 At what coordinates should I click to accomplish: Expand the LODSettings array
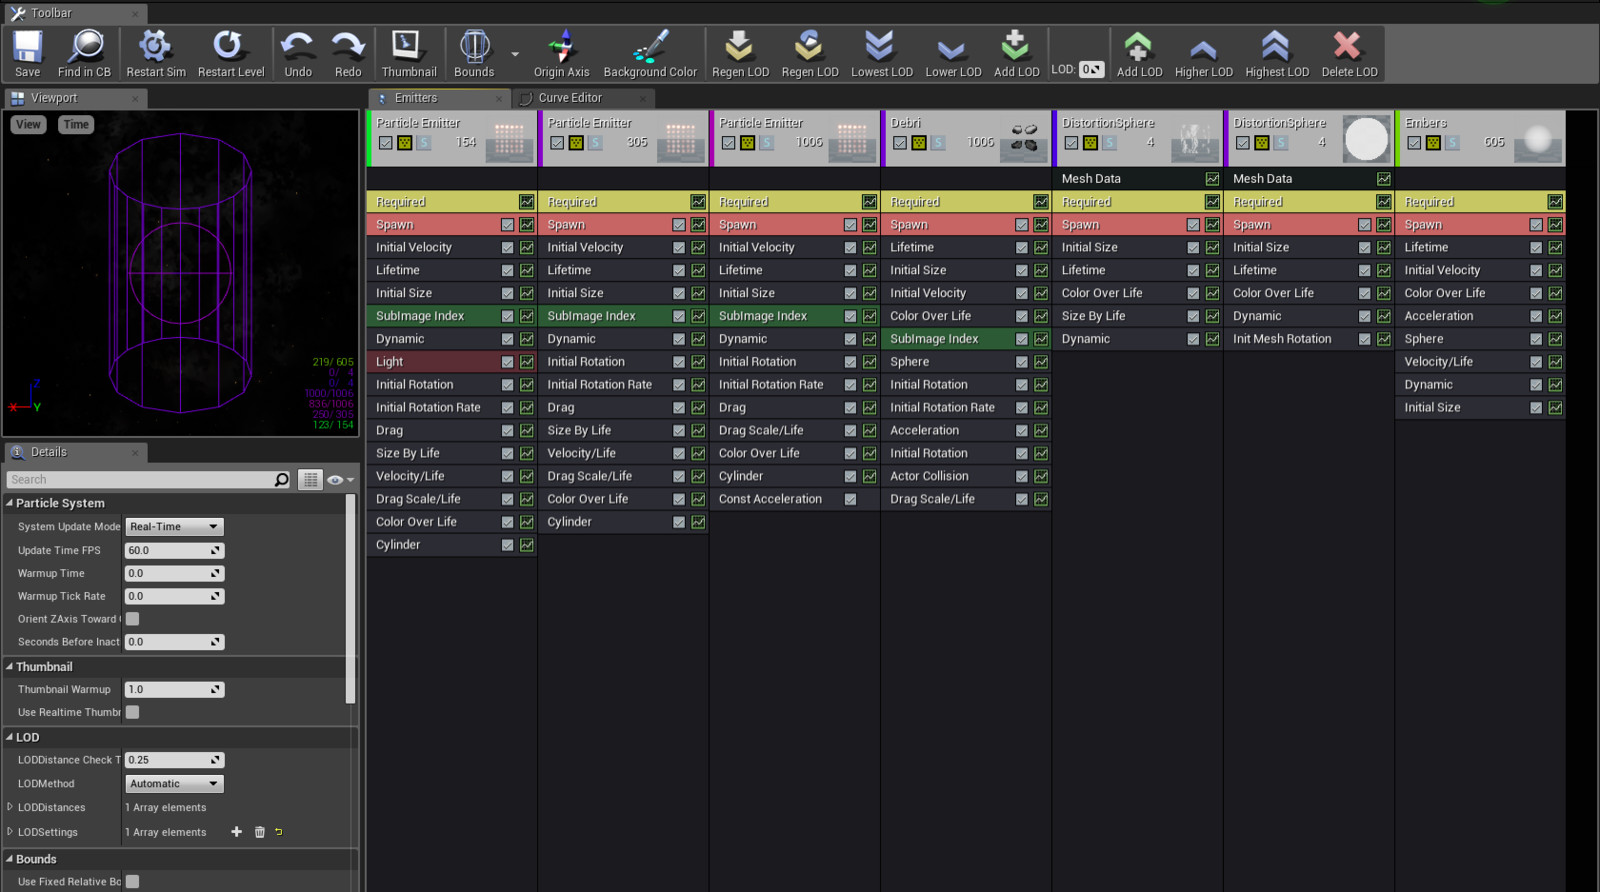(10, 831)
